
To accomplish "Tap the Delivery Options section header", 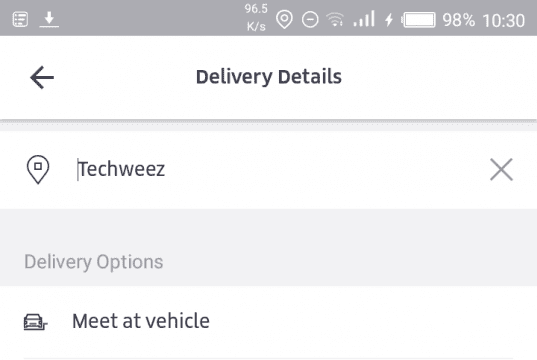I will tap(93, 262).
